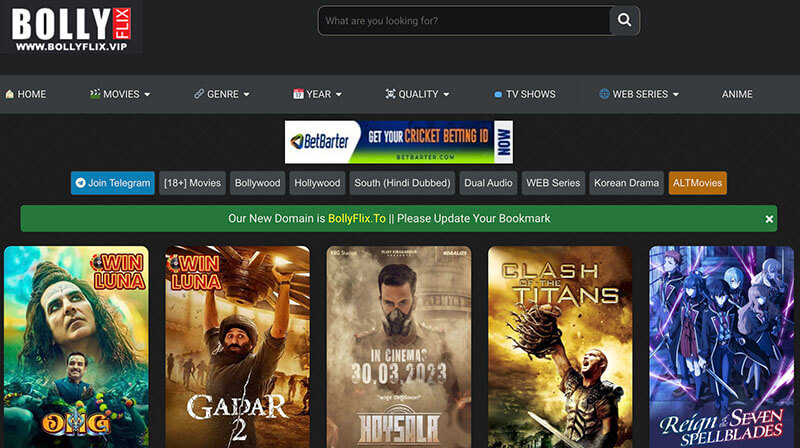Expand the Year dropdown arrow
Image resolution: width=800 pixels, height=448 pixels.
[339, 94]
